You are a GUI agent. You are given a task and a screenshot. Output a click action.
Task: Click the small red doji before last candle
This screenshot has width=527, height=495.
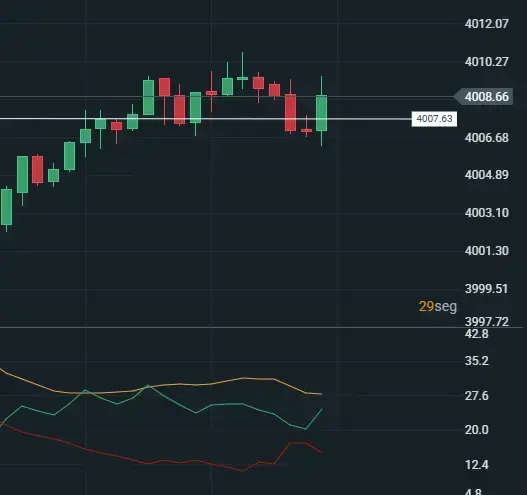(x=307, y=130)
